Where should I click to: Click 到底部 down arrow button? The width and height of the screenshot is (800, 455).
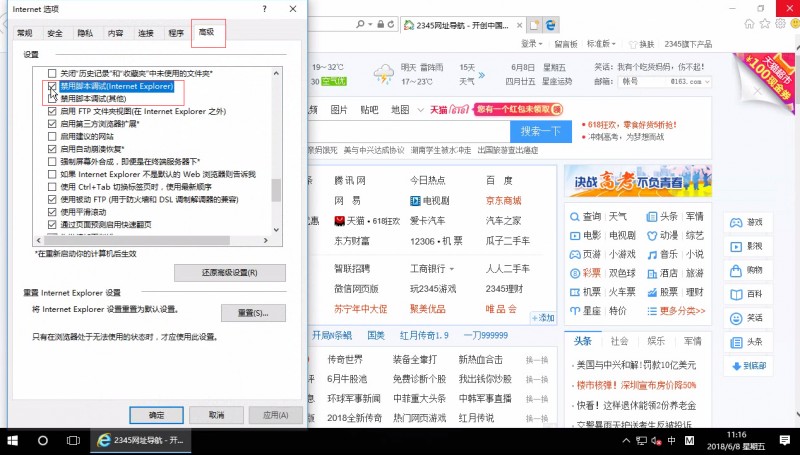pos(748,366)
